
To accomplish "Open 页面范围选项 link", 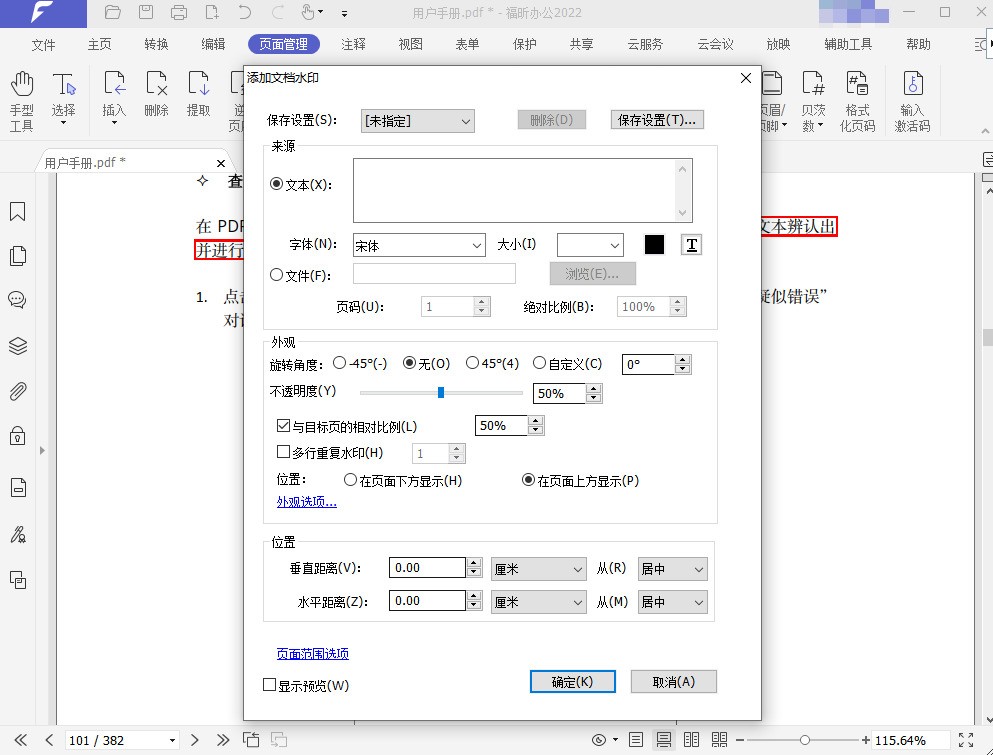I will click(x=312, y=654).
